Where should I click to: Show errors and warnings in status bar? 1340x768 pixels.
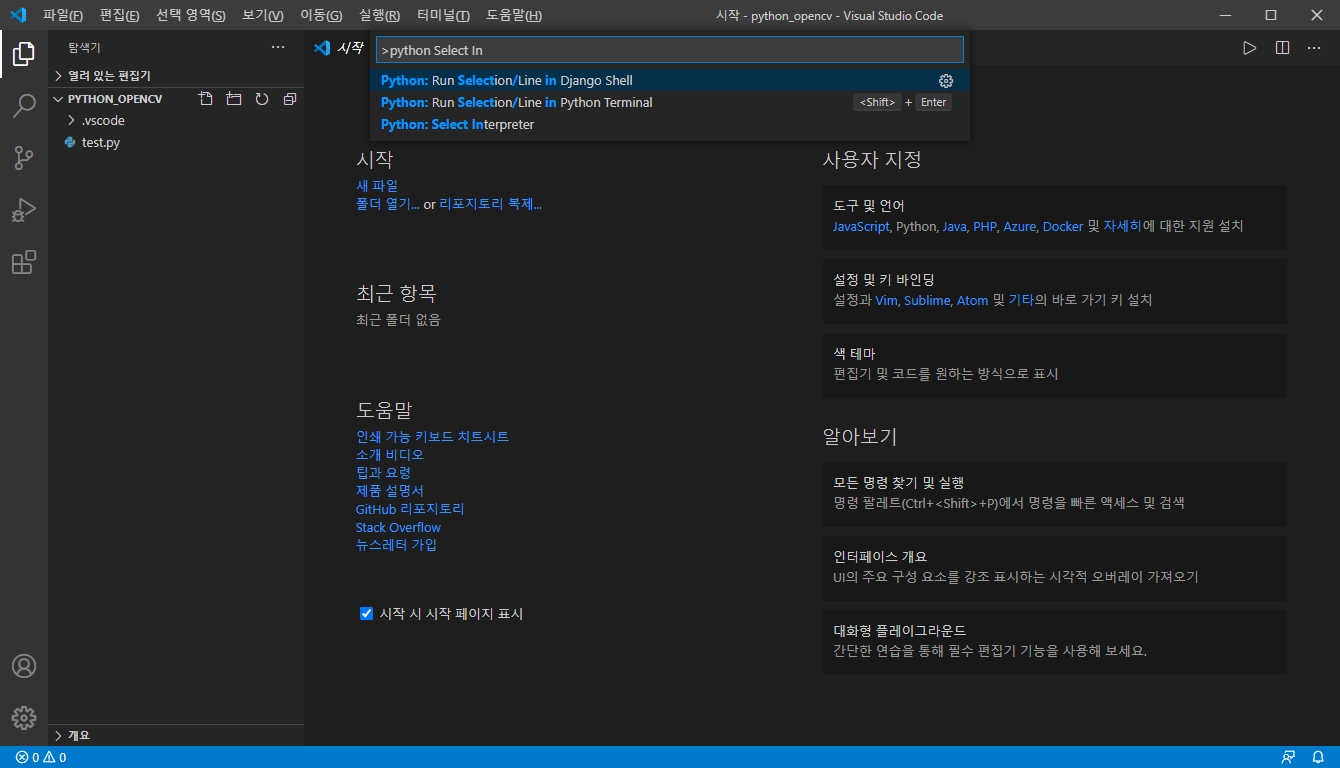[41, 757]
